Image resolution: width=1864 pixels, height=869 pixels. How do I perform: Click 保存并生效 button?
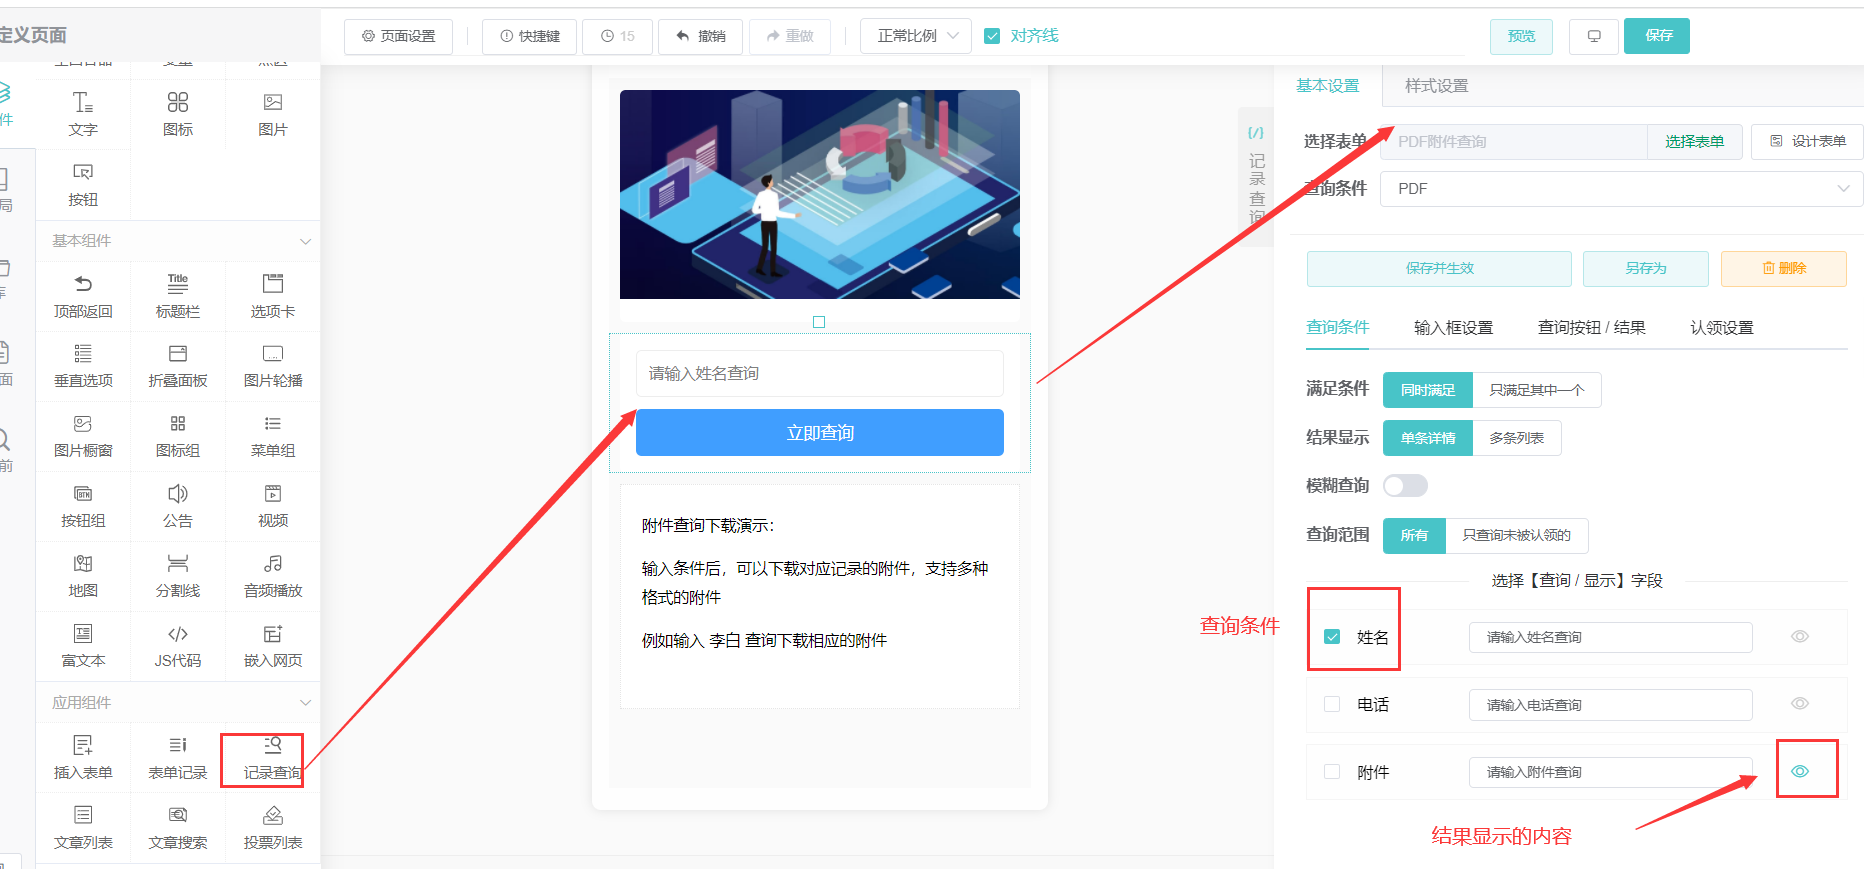tap(1439, 269)
